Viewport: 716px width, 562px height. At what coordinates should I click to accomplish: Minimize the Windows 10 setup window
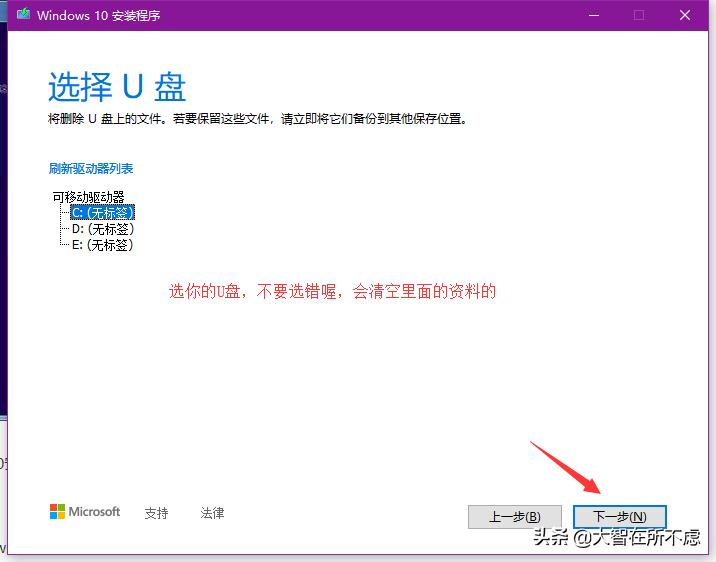tap(594, 15)
